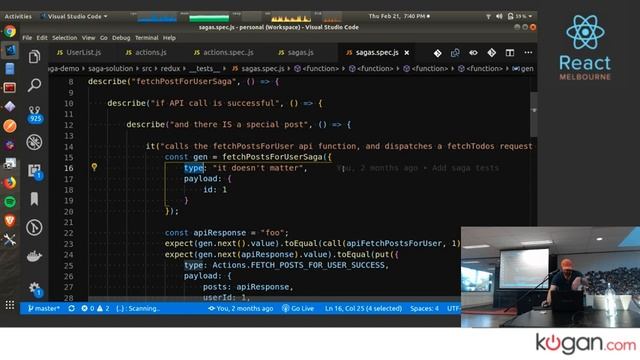Show applications grid in the Ubuntu dock
Image resolution: width=640 pixels, height=360 pixels.
click(x=10, y=305)
